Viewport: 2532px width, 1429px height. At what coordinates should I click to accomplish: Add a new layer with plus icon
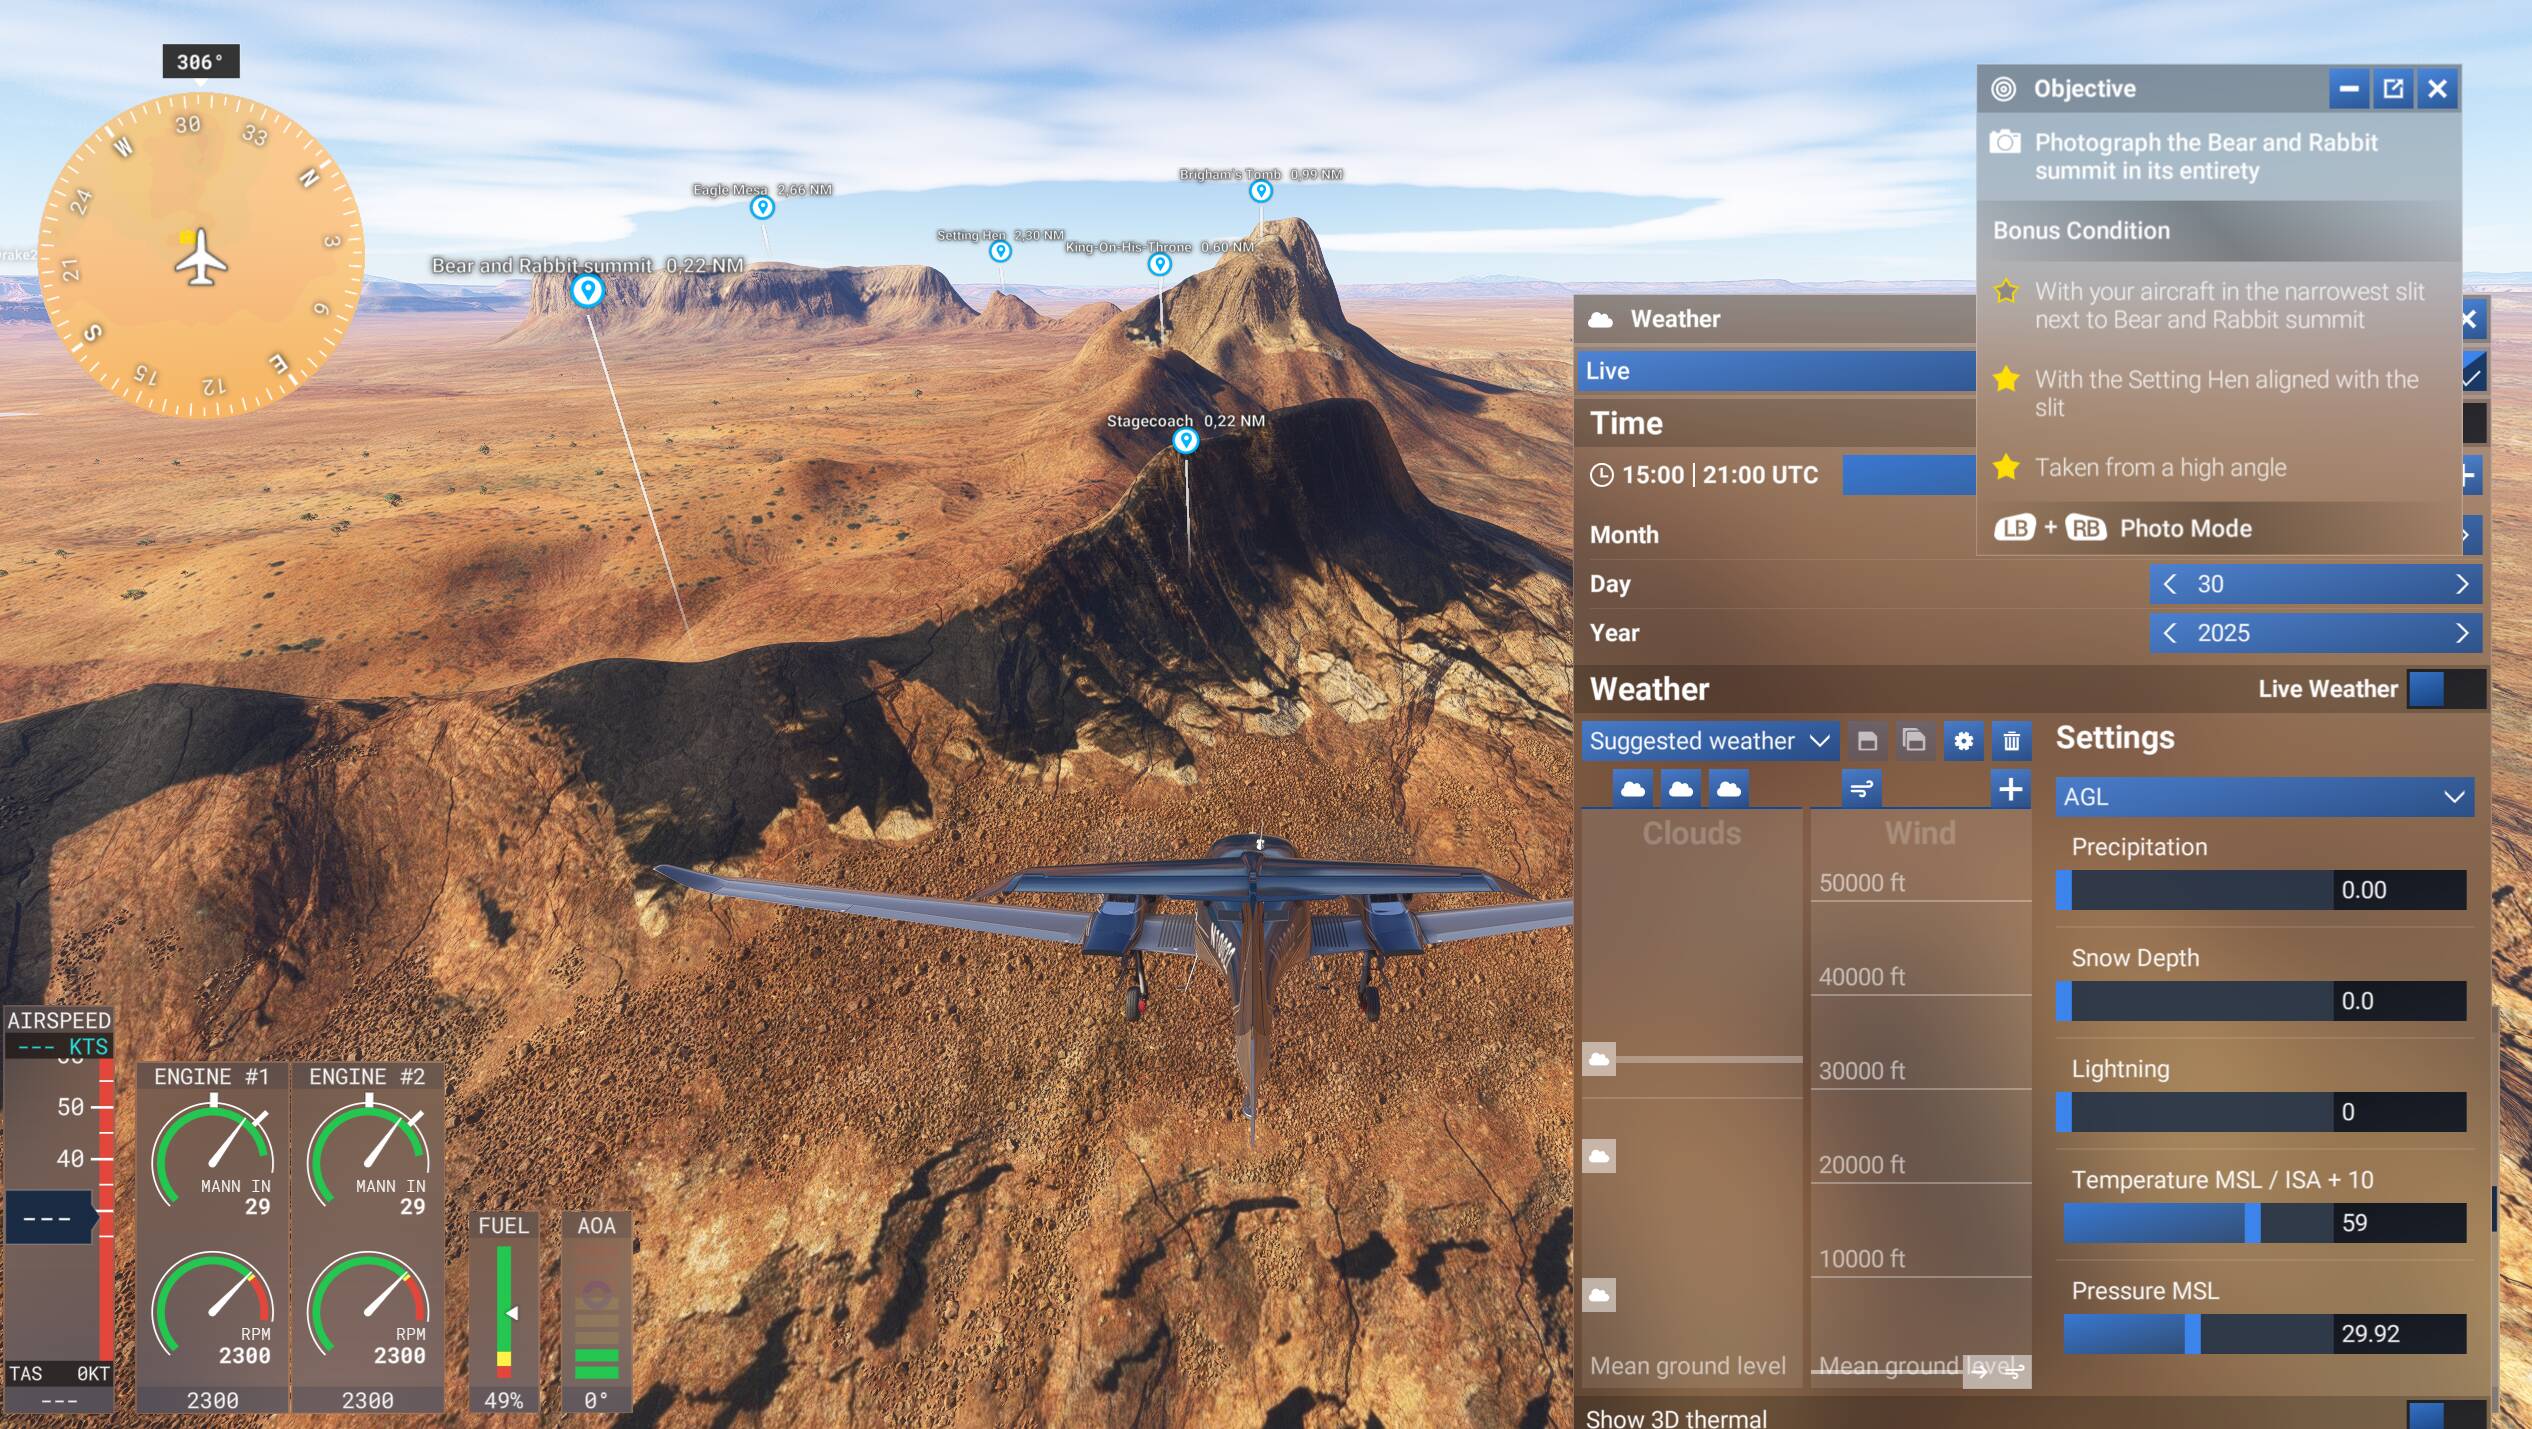coord(2010,789)
